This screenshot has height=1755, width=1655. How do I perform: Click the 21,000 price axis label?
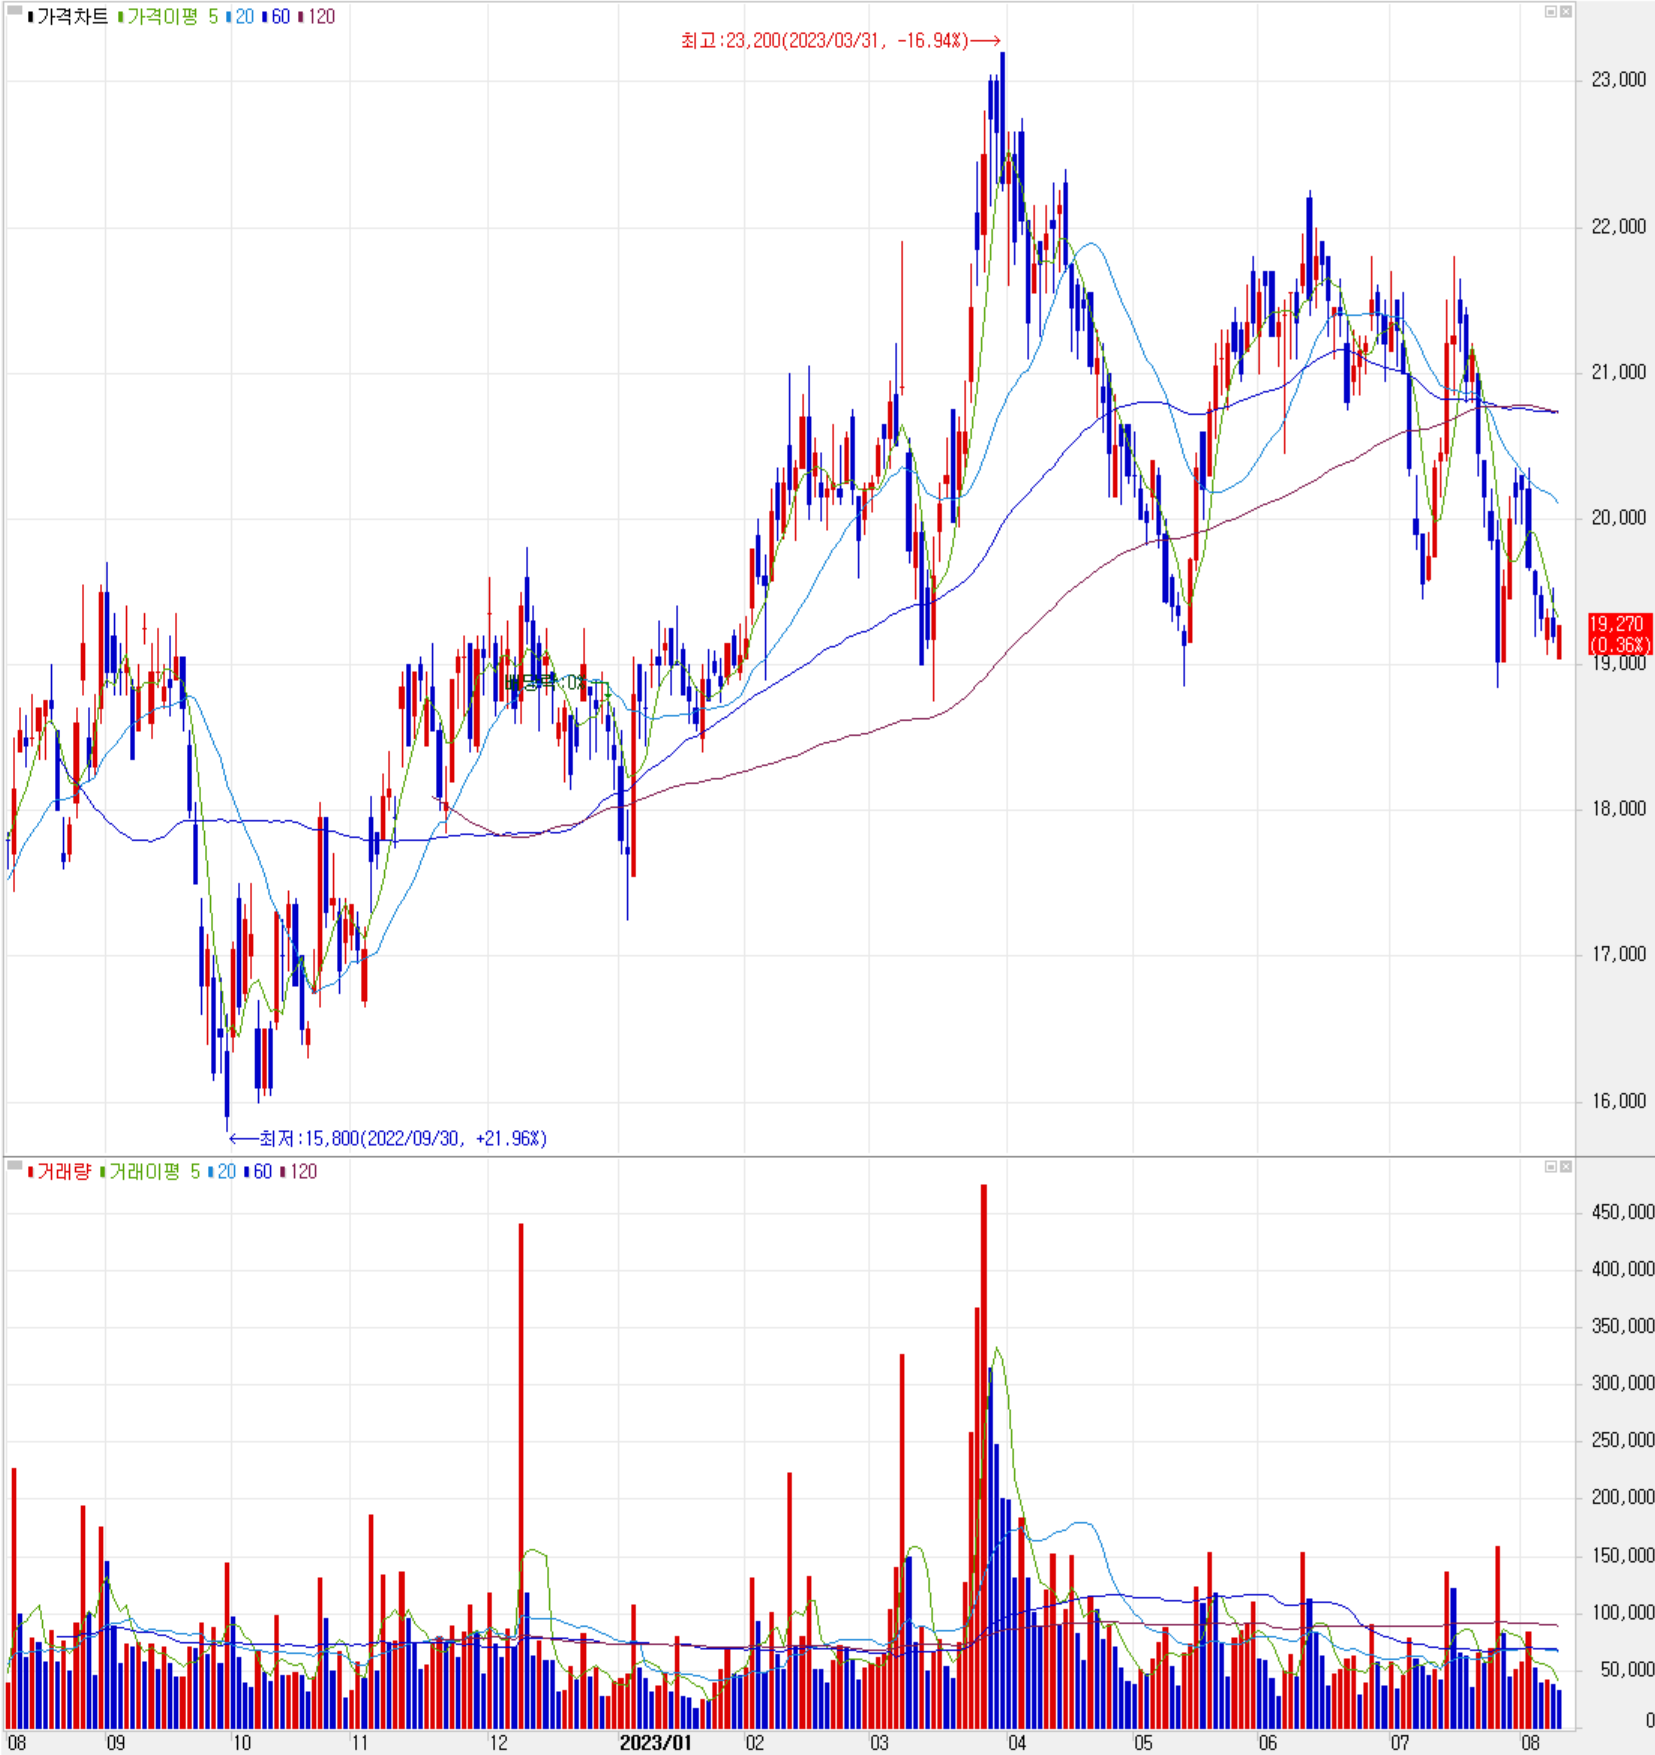click(1618, 372)
